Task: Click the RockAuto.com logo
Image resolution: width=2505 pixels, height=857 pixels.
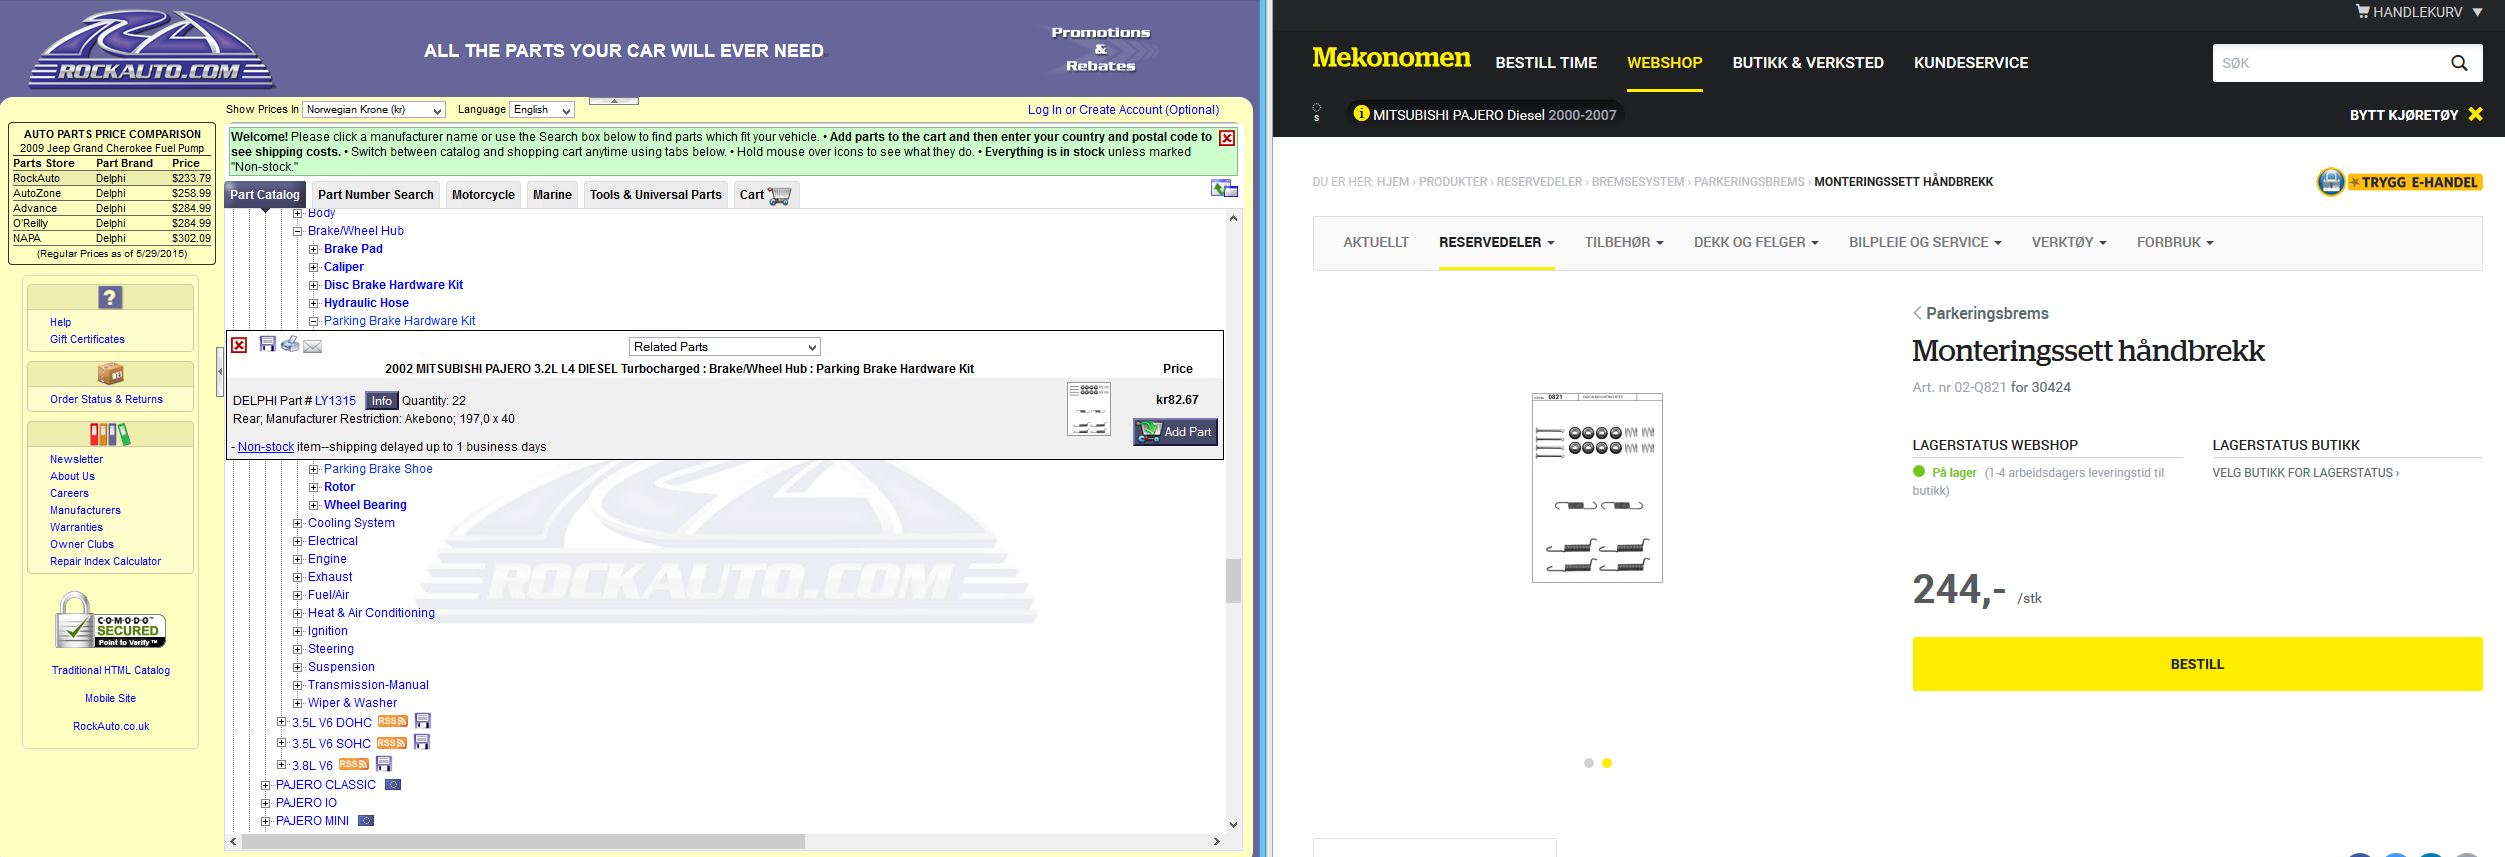Action: [151, 50]
